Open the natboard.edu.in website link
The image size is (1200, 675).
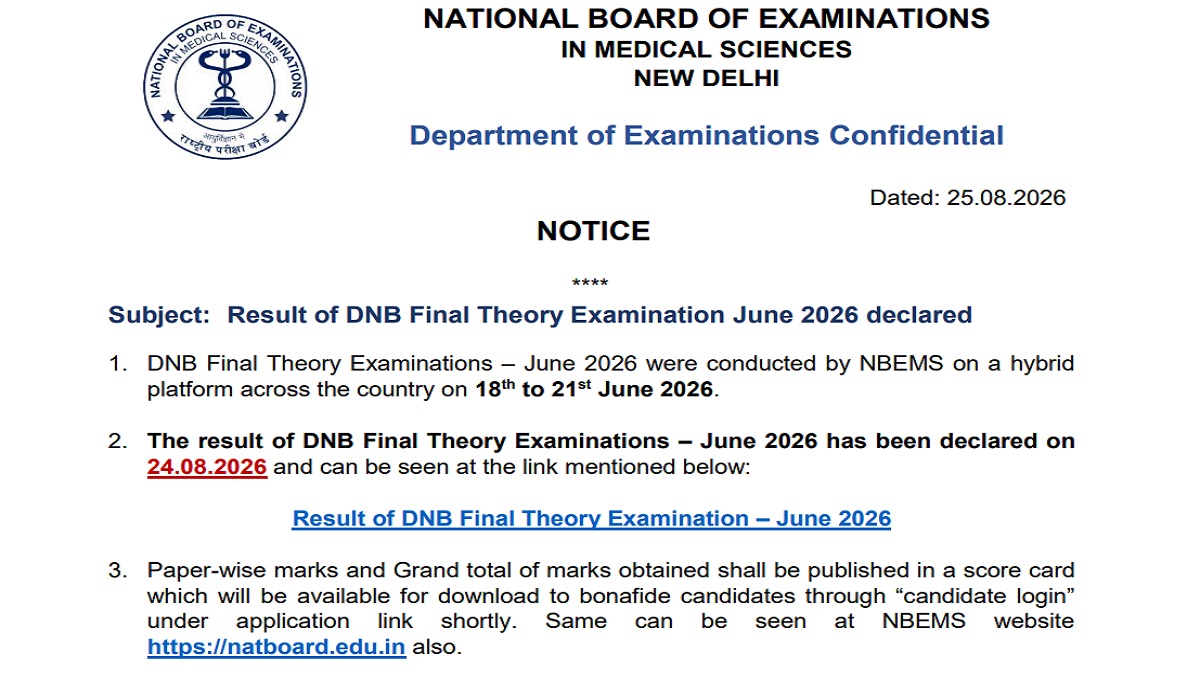click(x=276, y=646)
